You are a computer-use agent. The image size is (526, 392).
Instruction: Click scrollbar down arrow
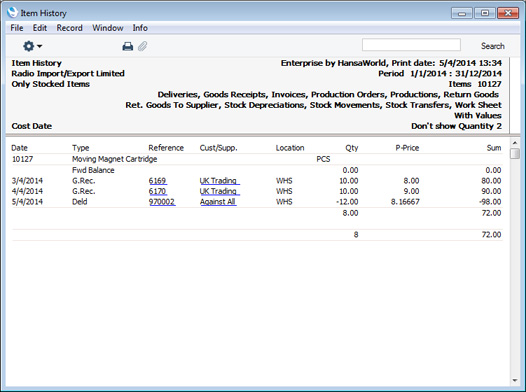(x=515, y=380)
